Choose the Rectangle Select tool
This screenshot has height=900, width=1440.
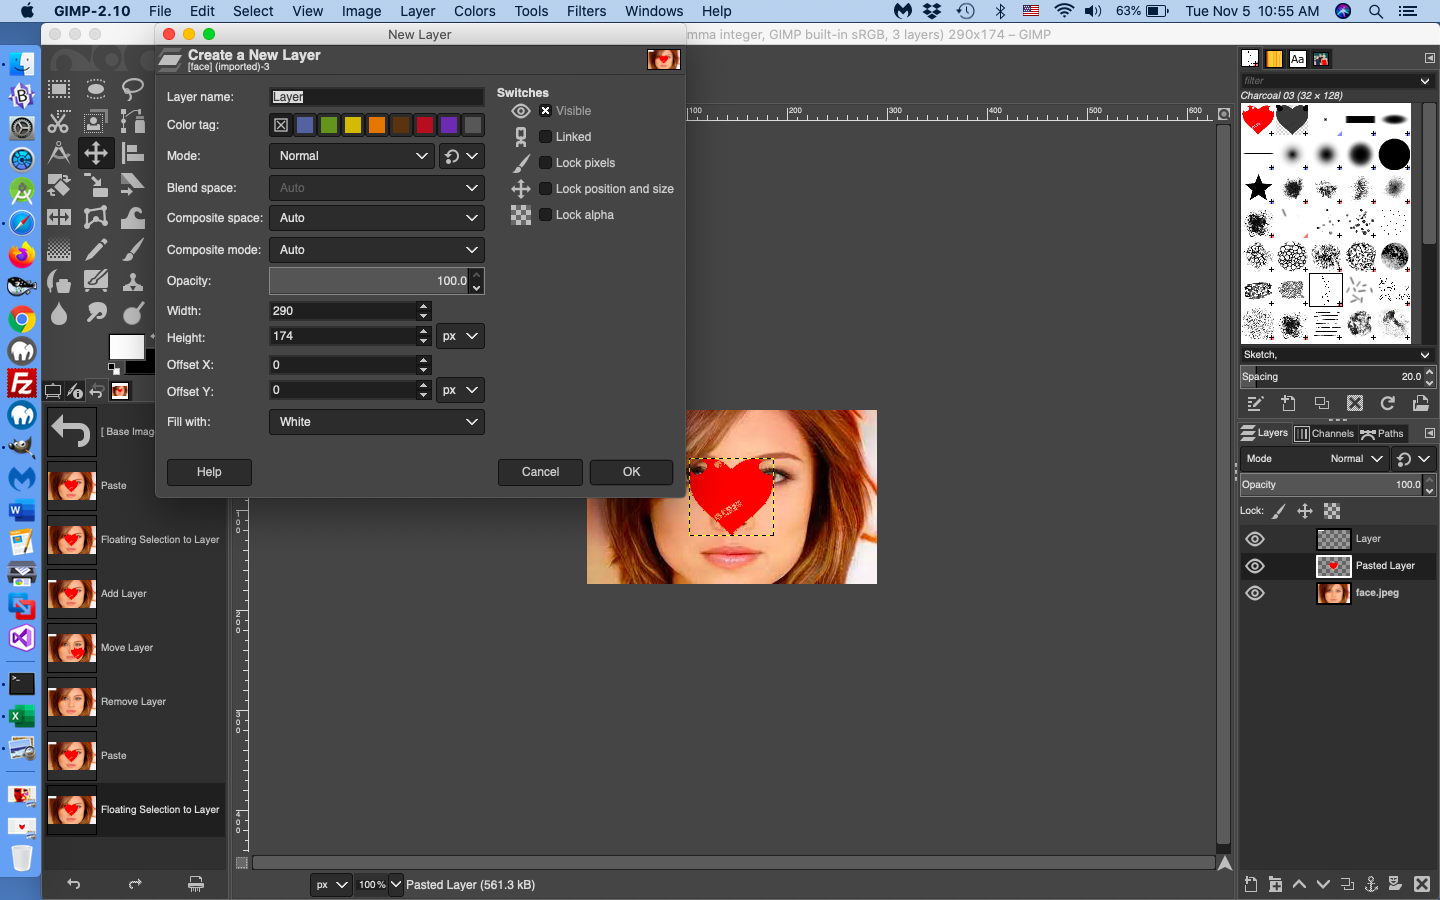tap(59, 90)
